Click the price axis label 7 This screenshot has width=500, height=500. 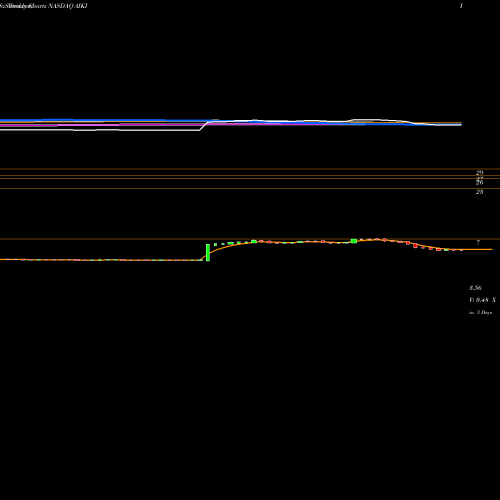point(478,242)
